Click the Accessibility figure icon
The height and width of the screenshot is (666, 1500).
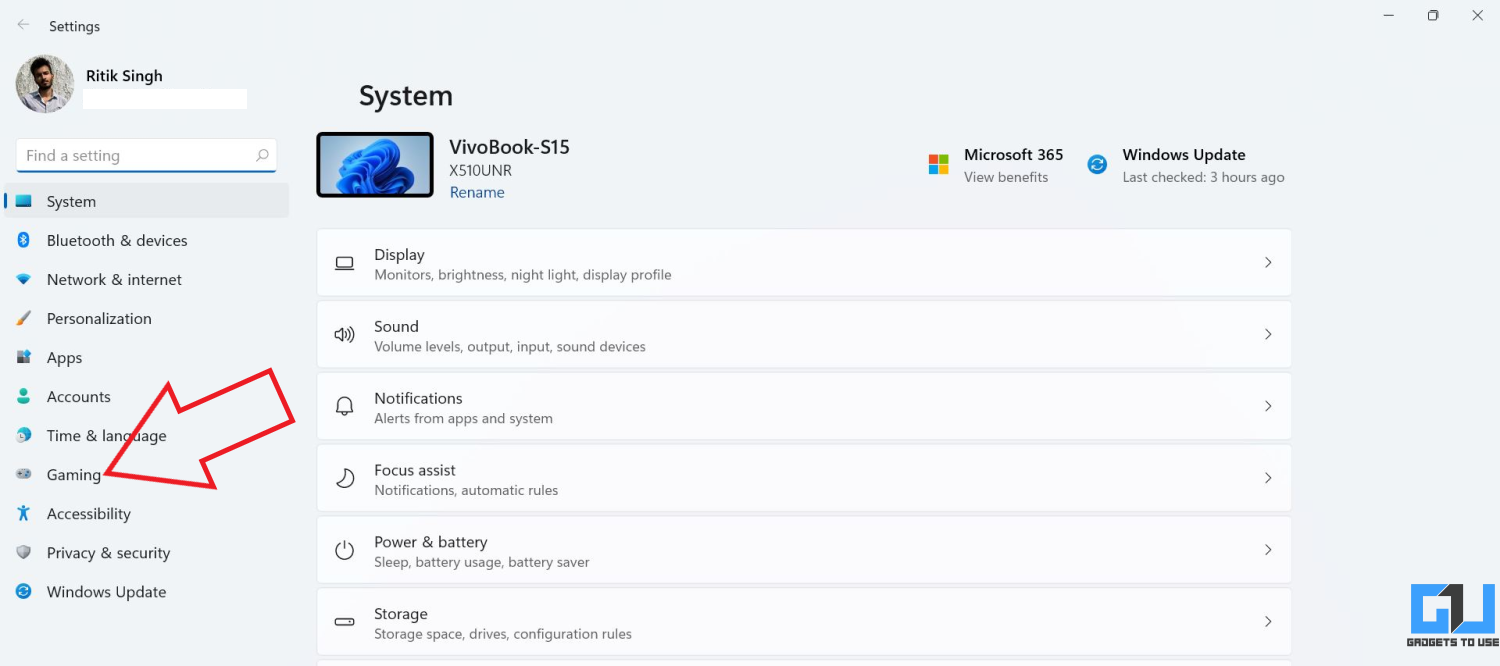24,513
